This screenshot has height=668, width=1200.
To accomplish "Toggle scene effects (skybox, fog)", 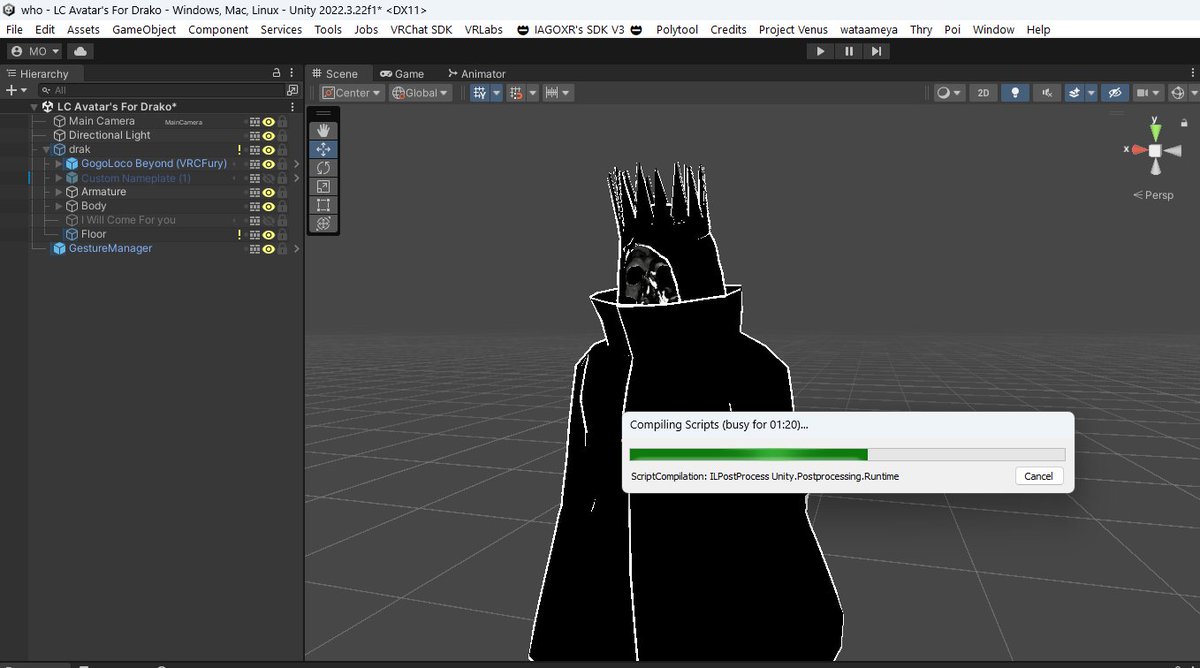I will point(1073,92).
